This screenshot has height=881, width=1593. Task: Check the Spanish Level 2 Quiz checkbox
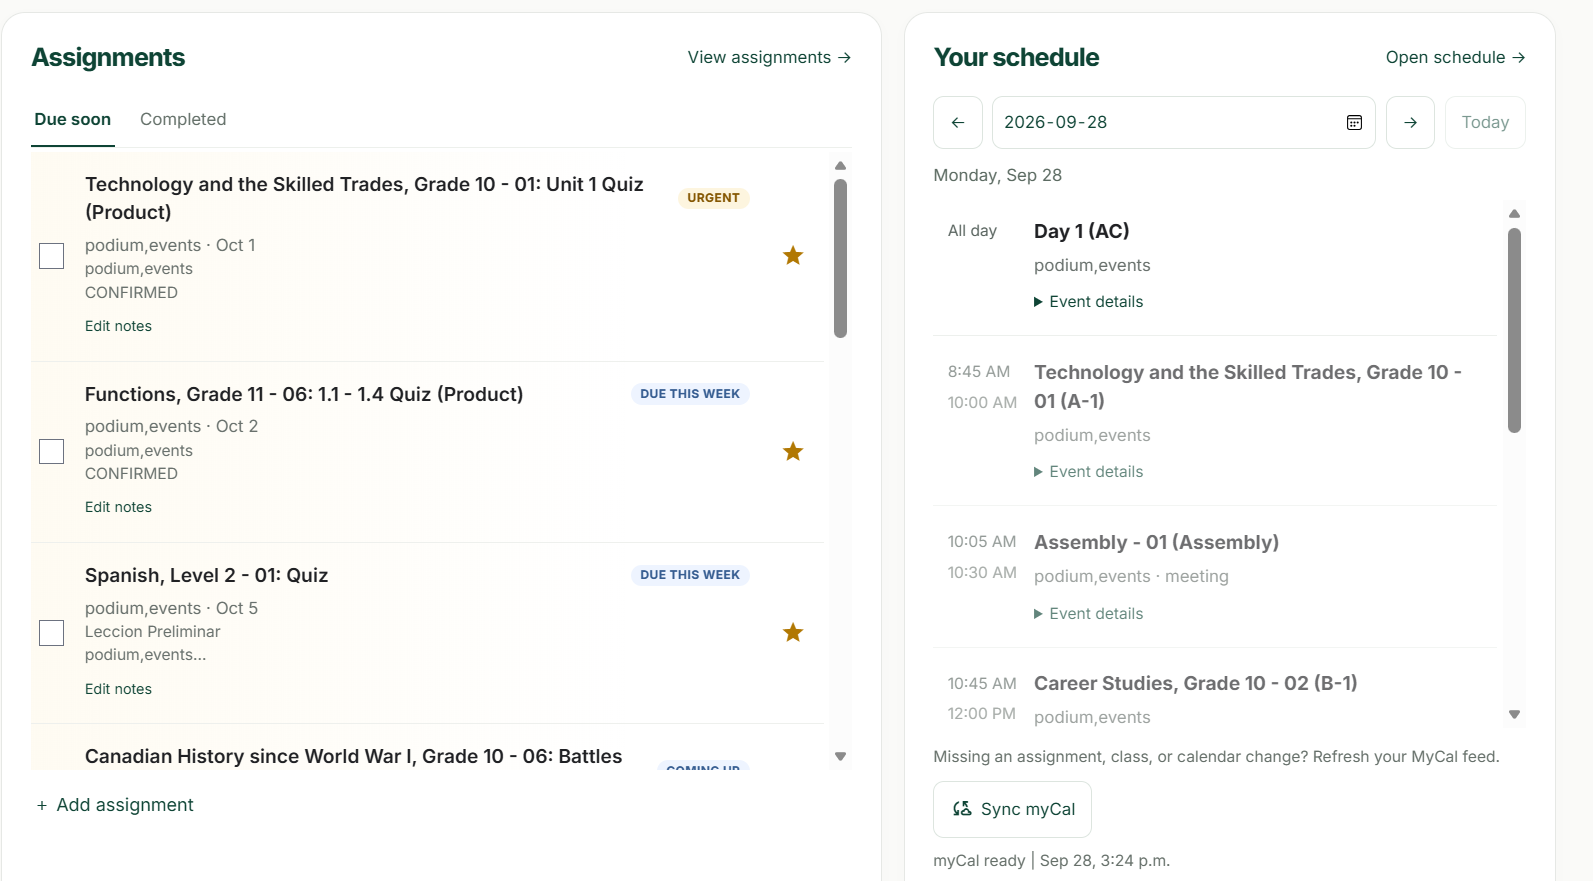(52, 633)
